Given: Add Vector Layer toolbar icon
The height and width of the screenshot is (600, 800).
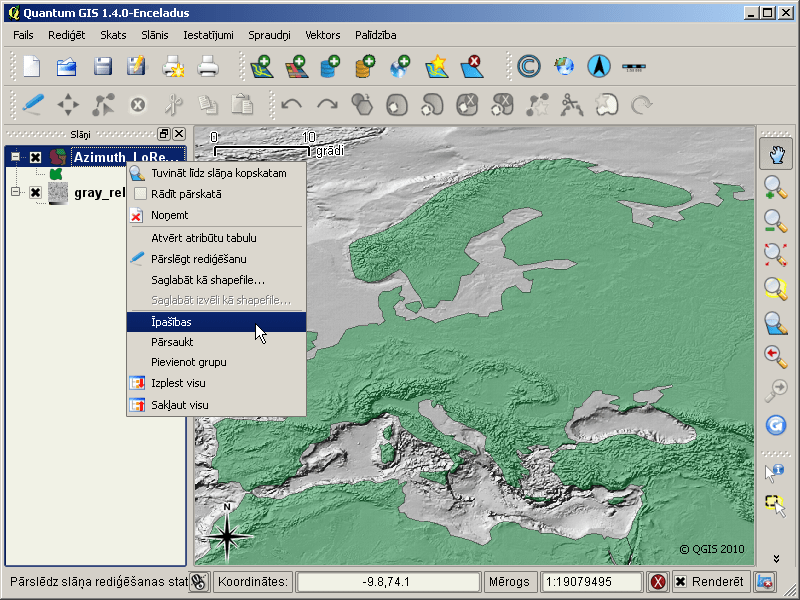Looking at the screenshot, I should [262, 67].
